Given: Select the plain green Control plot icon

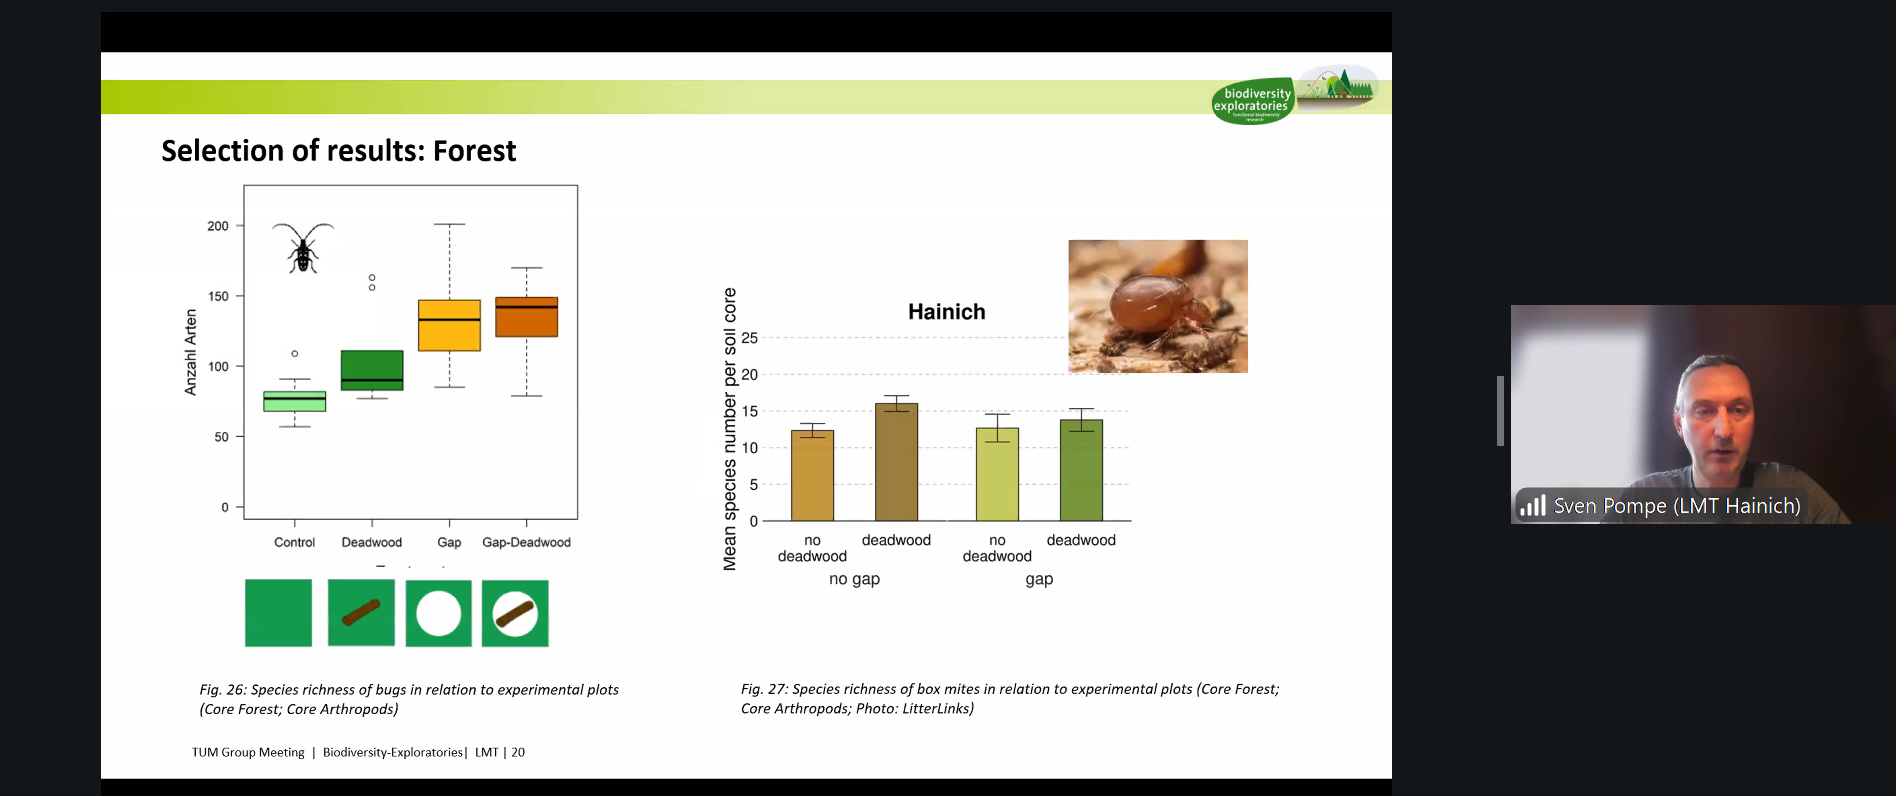Looking at the screenshot, I should tap(278, 613).
